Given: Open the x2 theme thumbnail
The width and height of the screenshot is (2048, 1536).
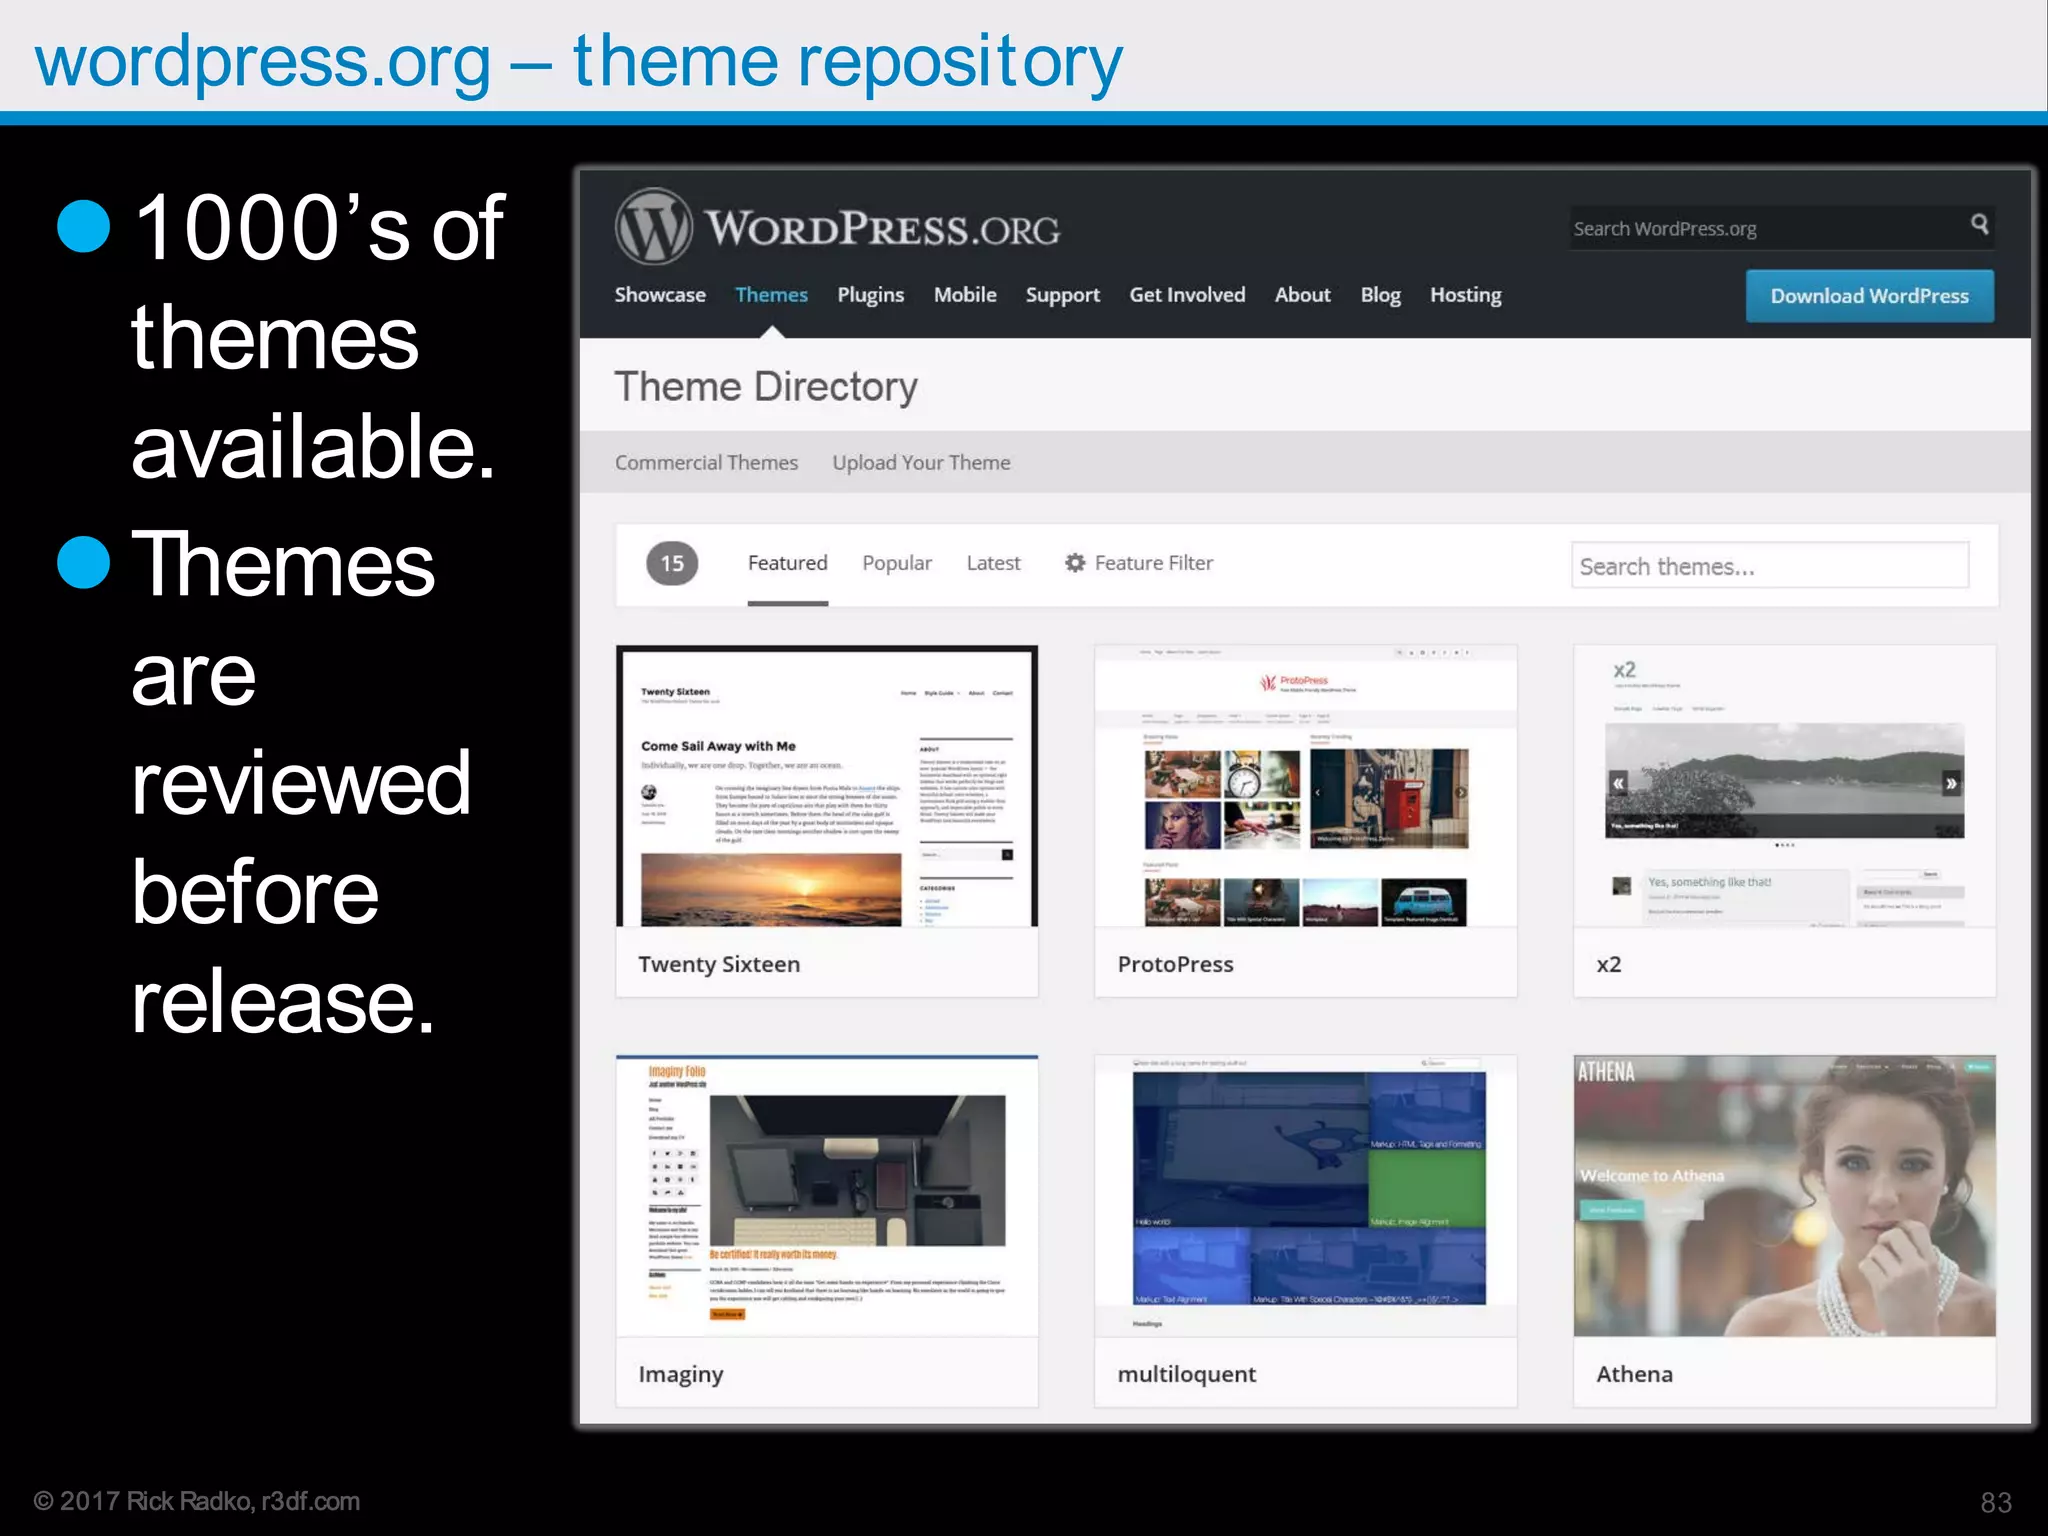Looking at the screenshot, I should point(1784,786).
